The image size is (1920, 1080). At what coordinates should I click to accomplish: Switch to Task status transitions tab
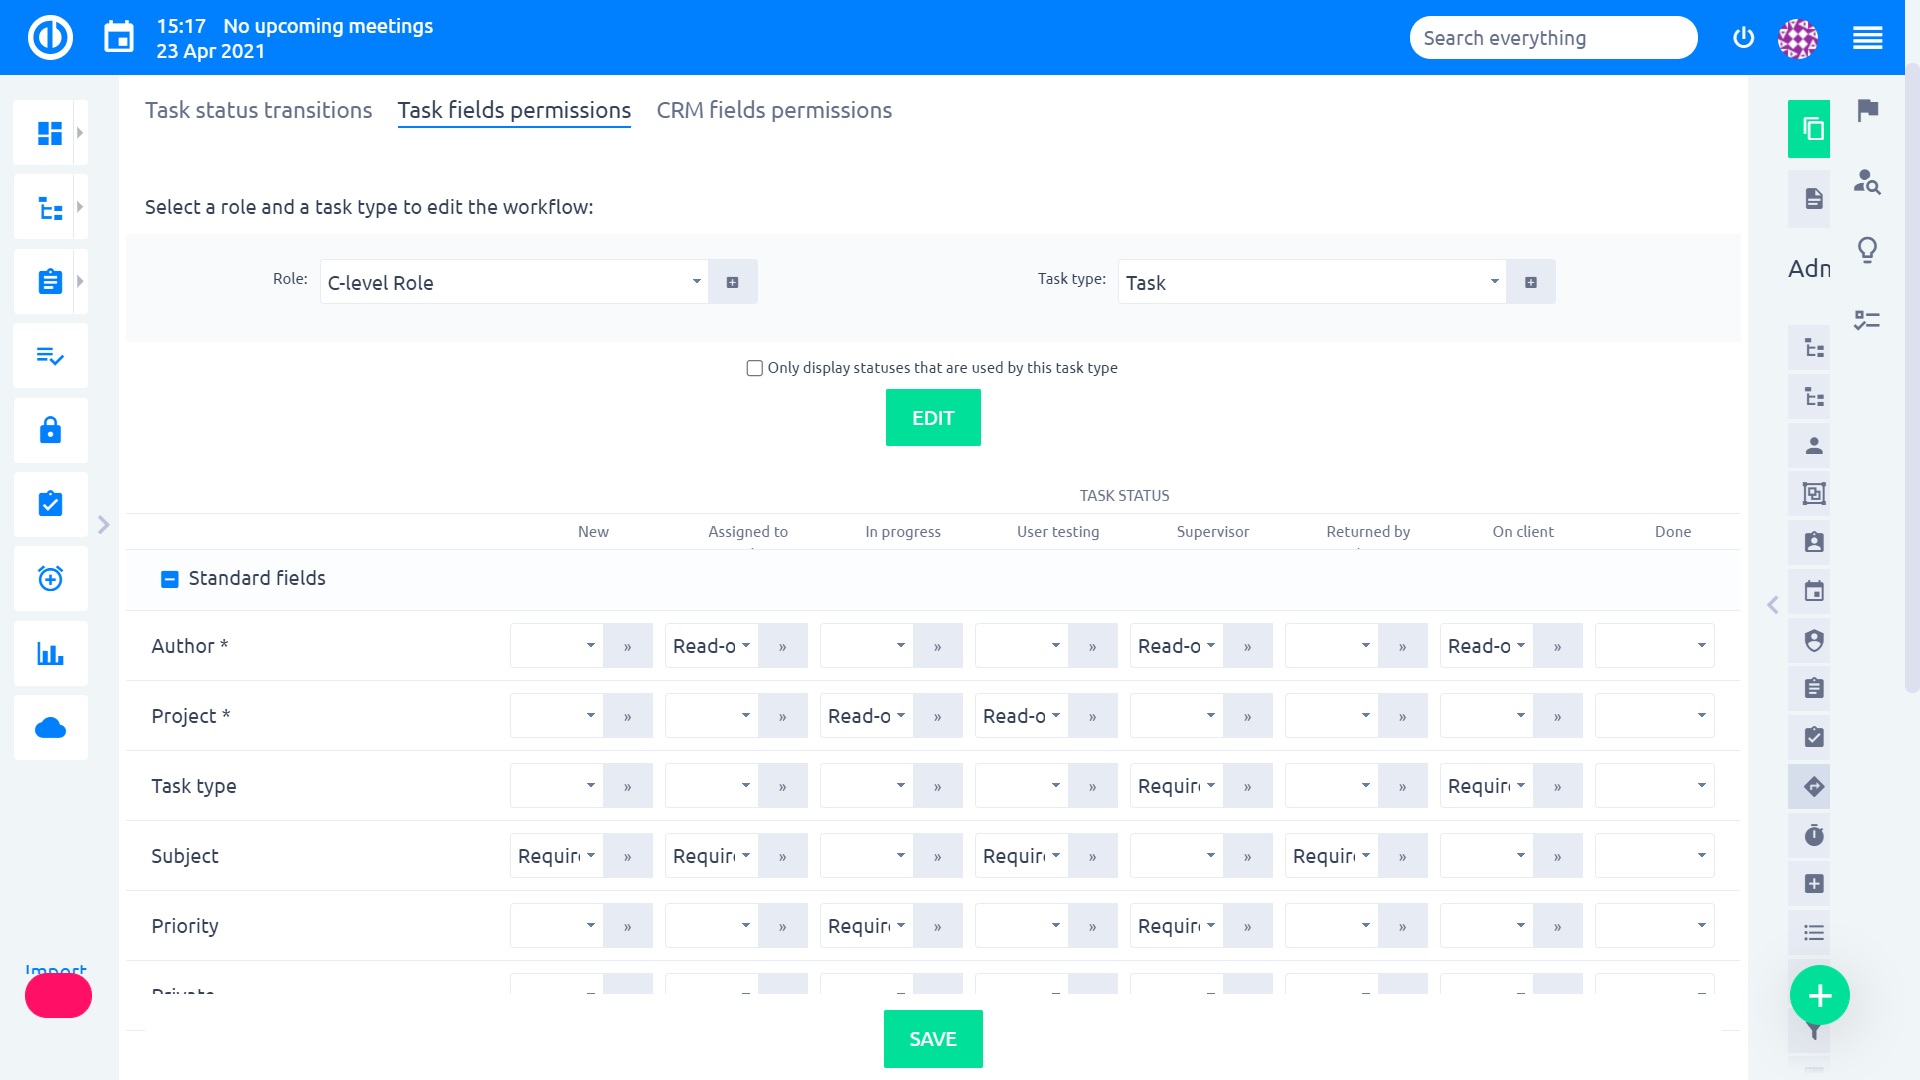[257, 109]
